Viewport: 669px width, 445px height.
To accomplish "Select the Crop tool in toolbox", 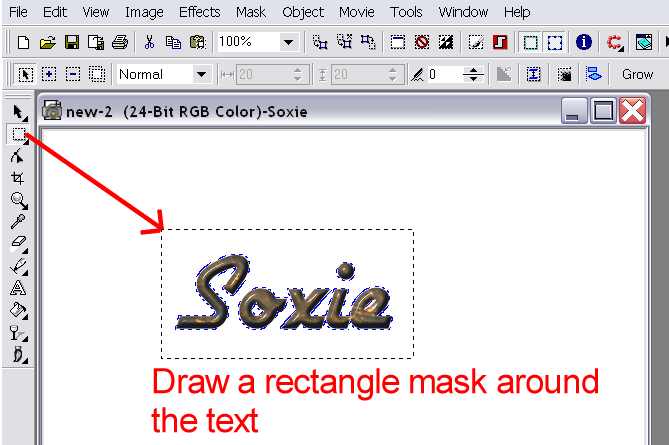I will (18, 178).
